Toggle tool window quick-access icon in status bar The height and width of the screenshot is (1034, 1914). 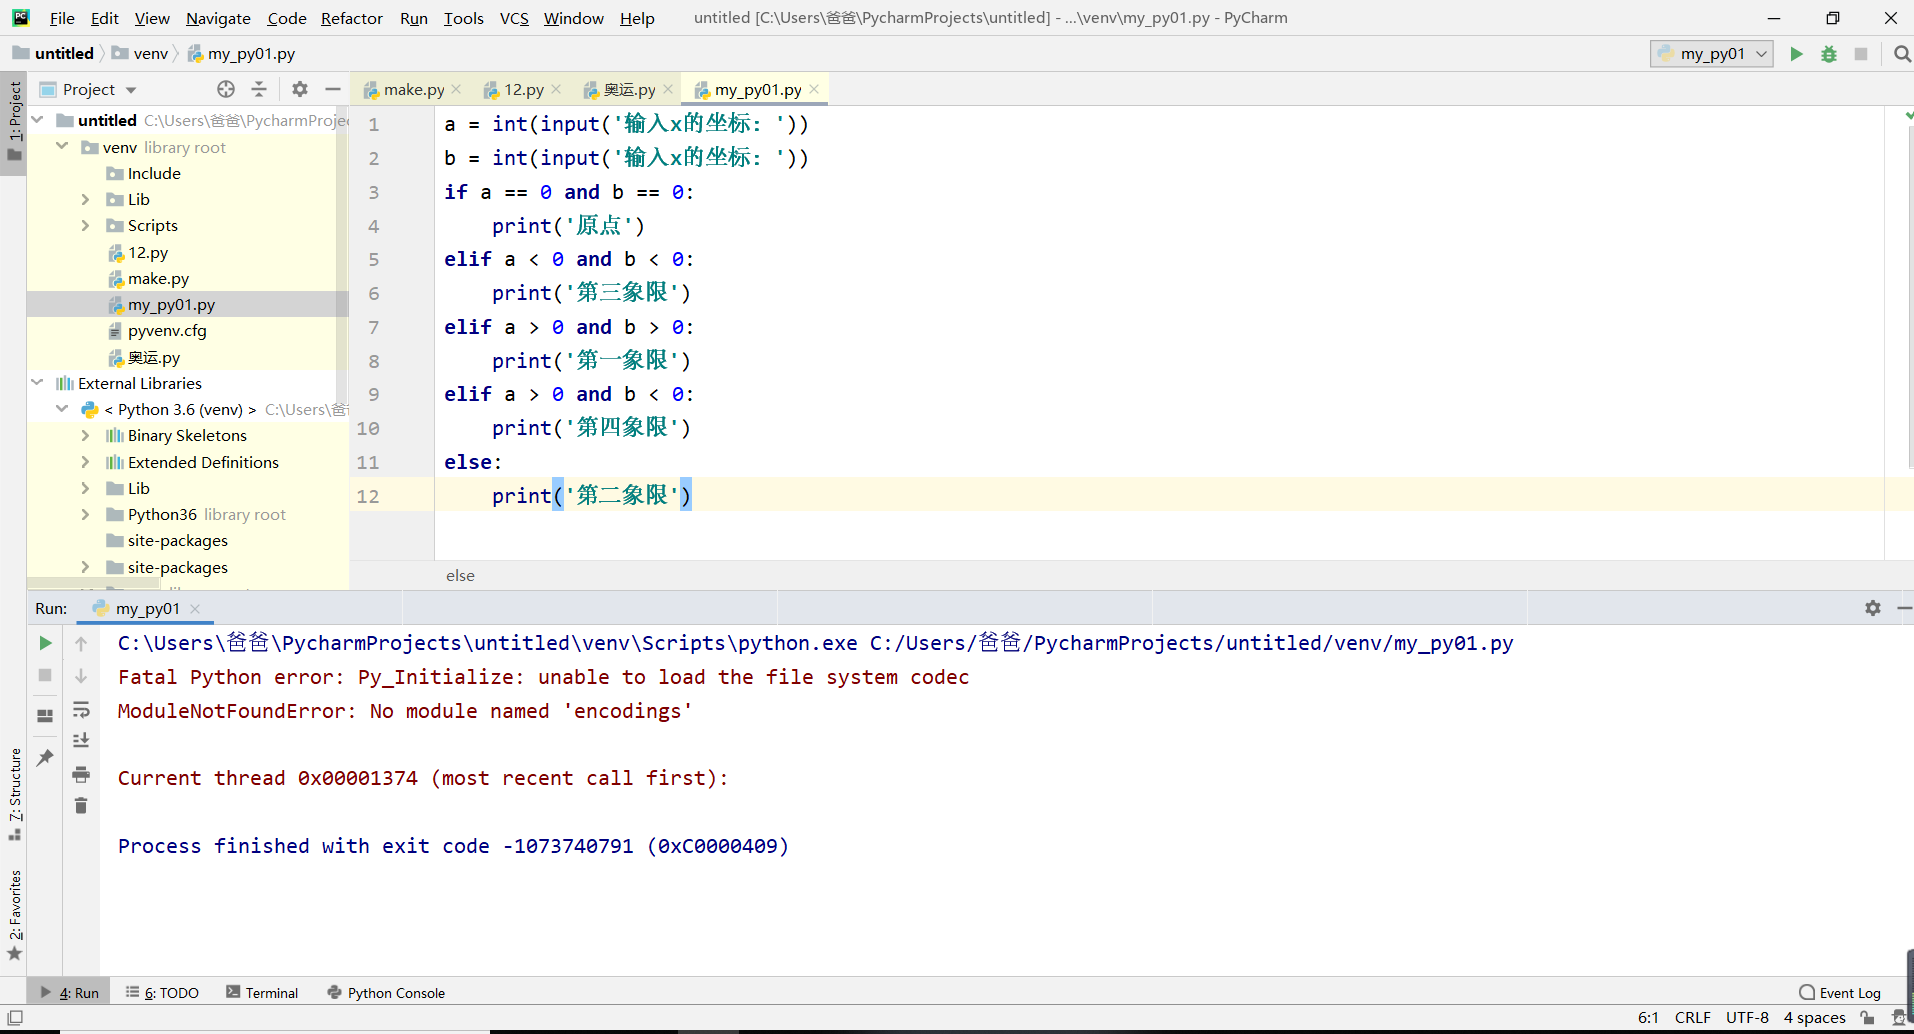click(15, 1018)
